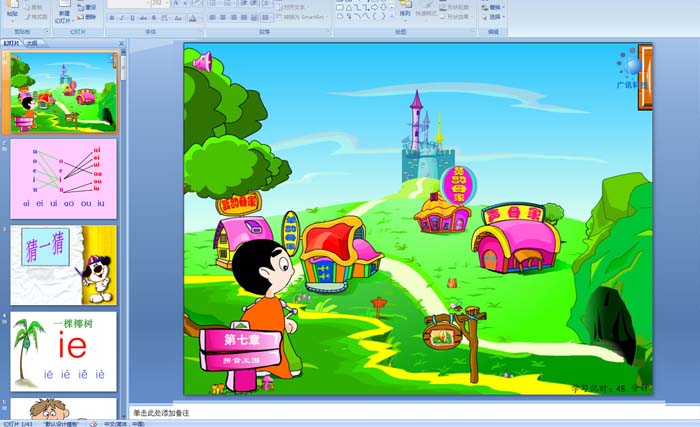Align text right
The image size is (700, 427).
[233, 17]
